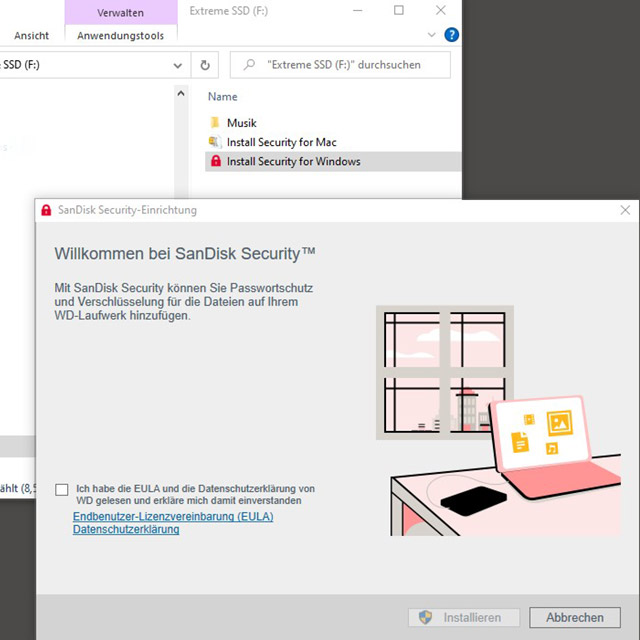Select the Verwalten contextual tab
The height and width of the screenshot is (640, 640).
121,13
